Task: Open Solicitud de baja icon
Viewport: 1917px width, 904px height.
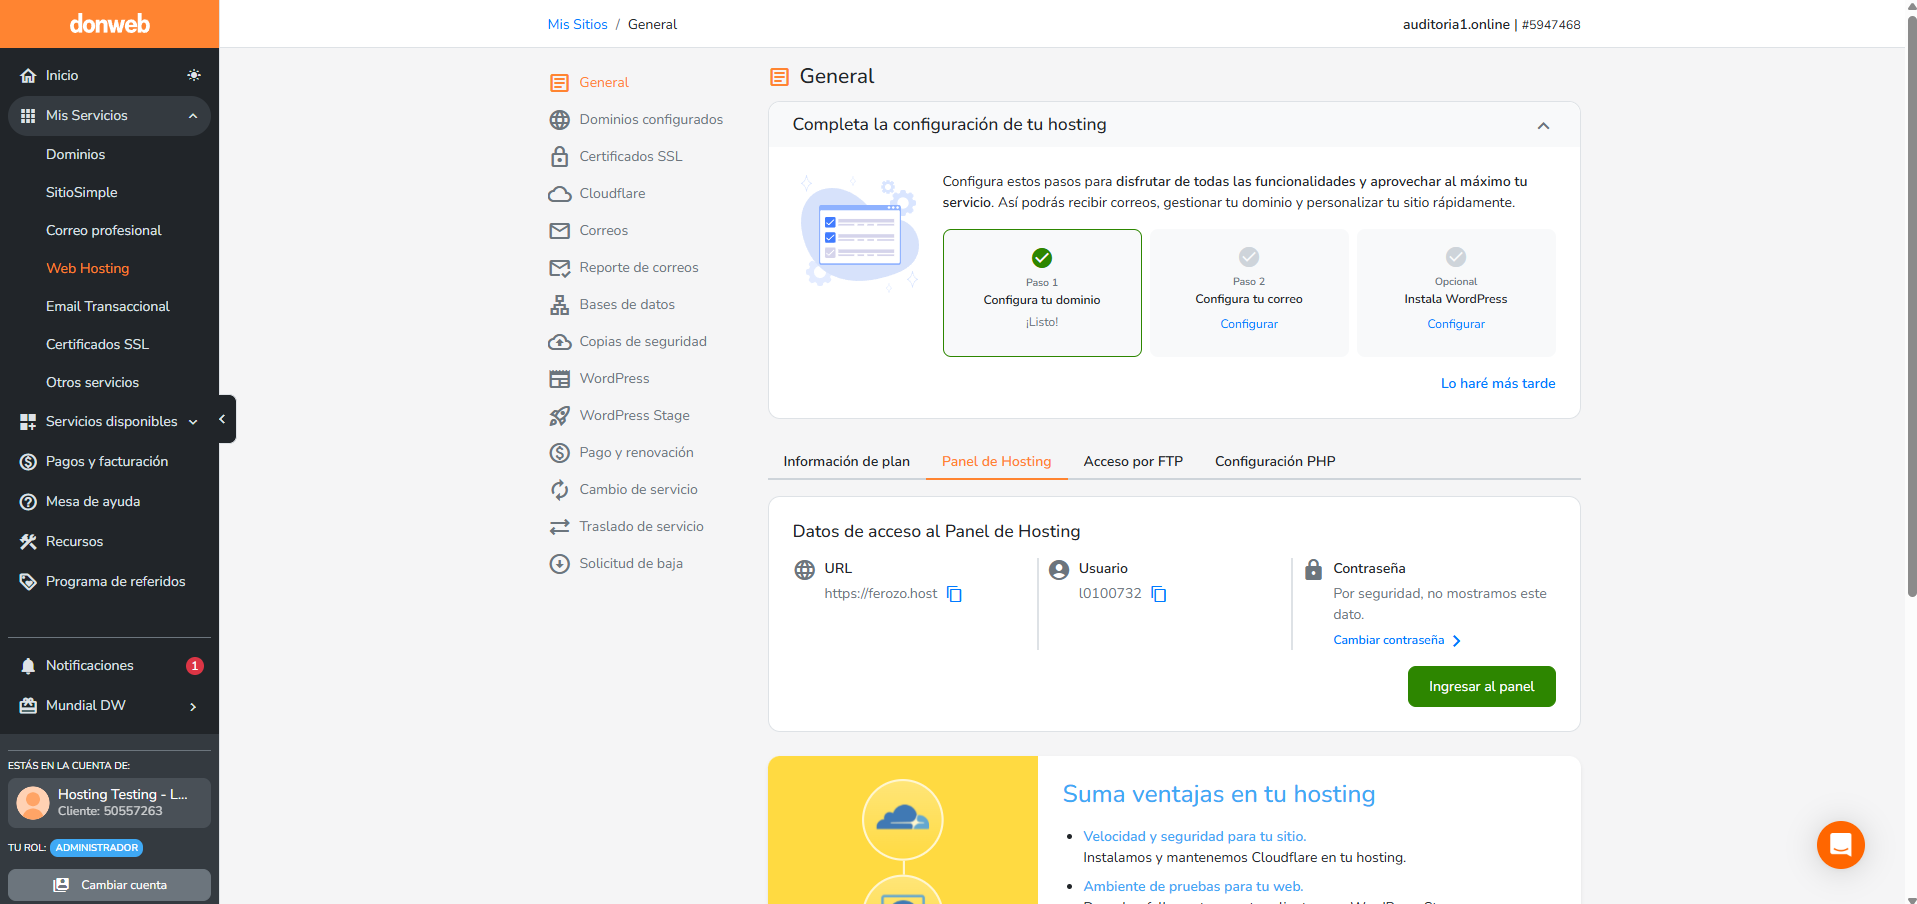Action: 559,564
